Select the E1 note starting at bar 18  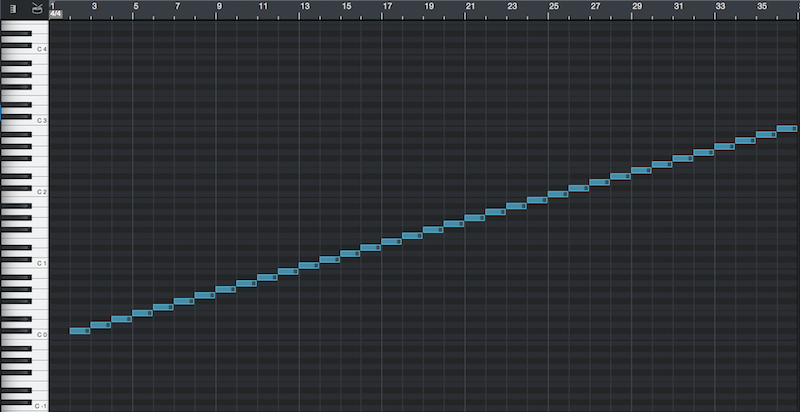(x=413, y=236)
